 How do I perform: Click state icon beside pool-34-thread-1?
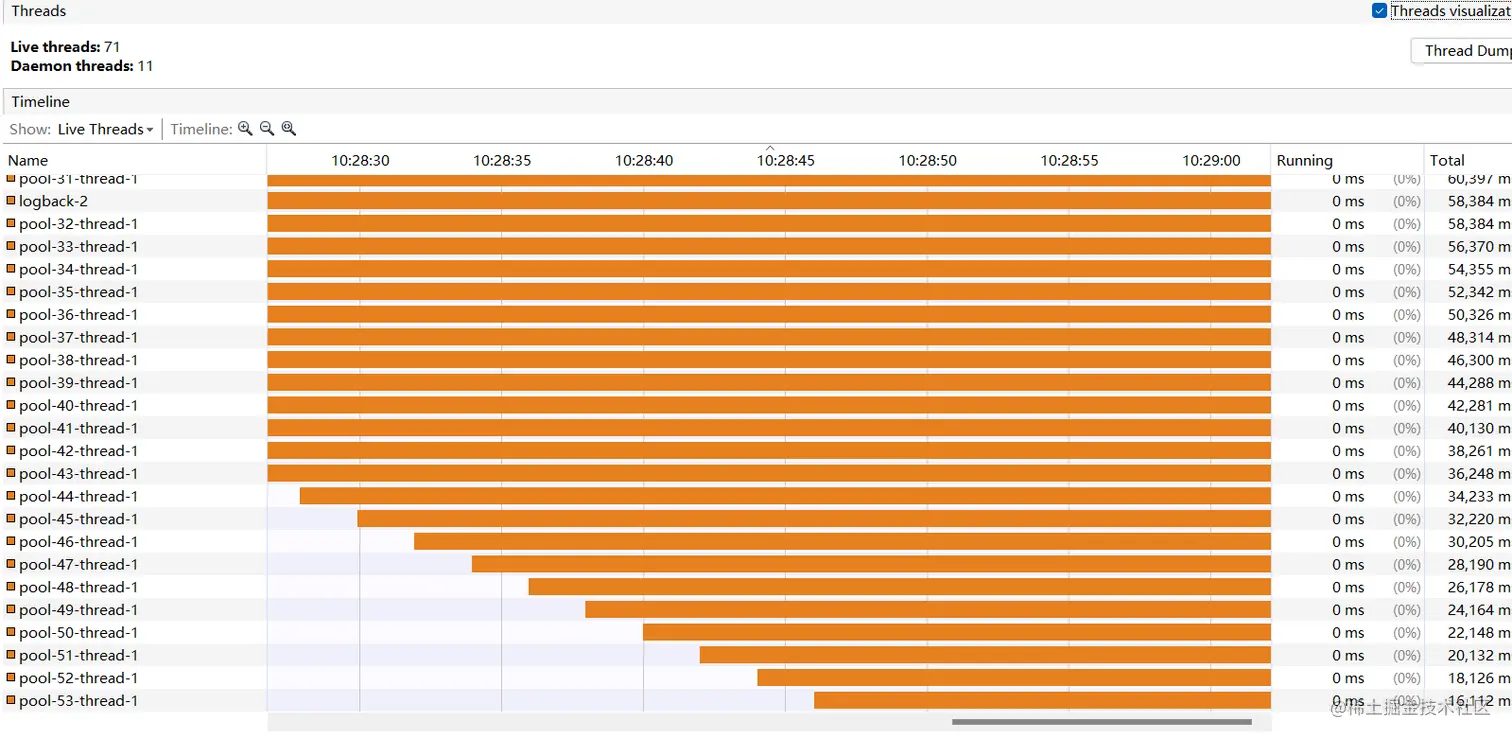click(x=11, y=268)
